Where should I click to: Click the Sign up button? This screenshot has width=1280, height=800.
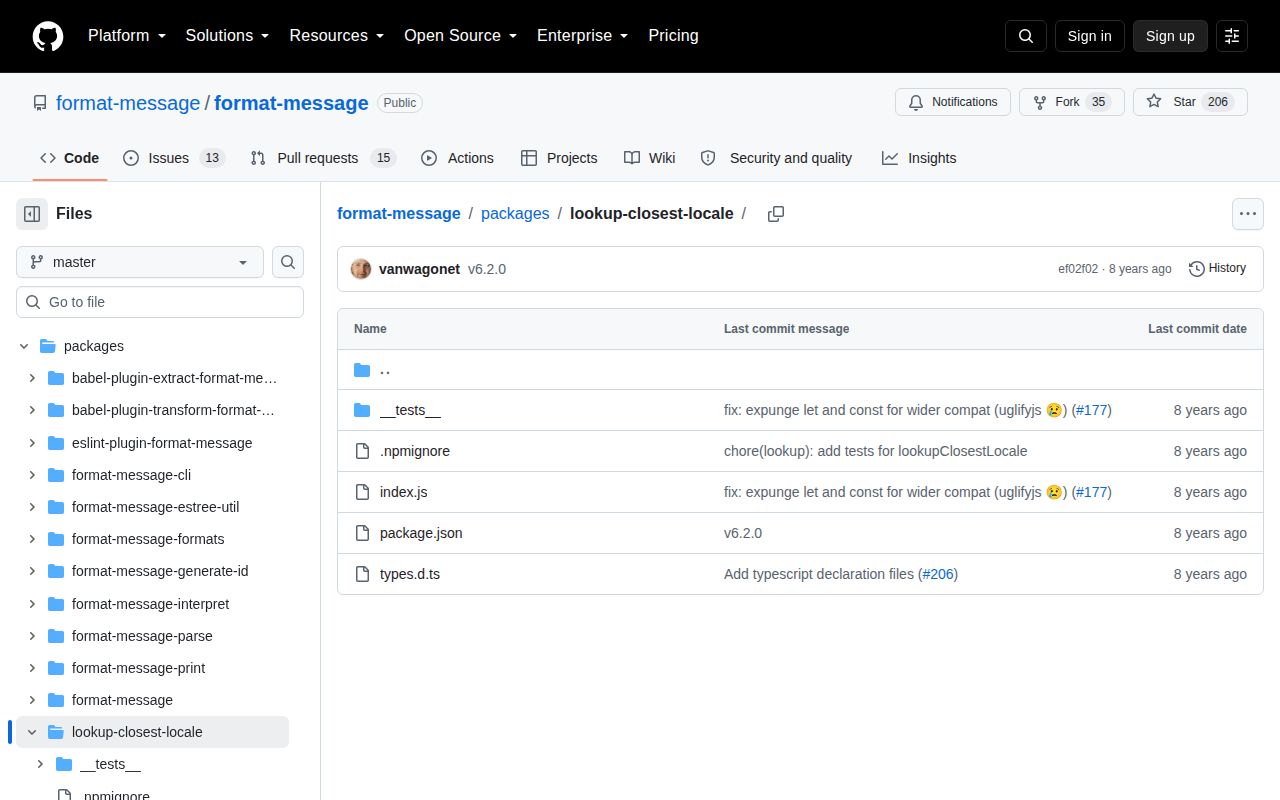pyautogui.click(x=1170, y=36)
